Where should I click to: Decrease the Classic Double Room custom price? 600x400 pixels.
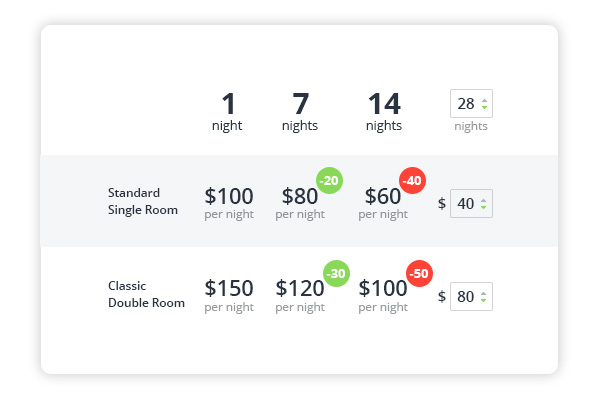(484, 301)
